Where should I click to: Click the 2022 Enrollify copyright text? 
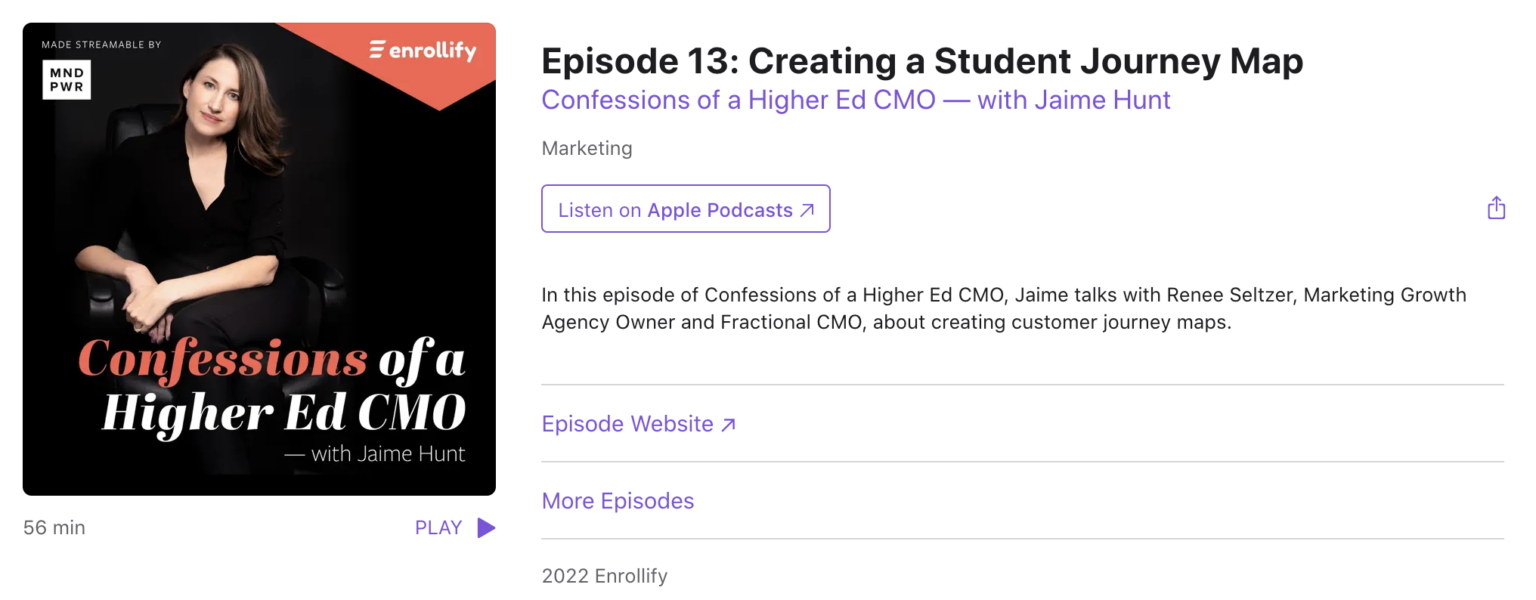point(604,575)
